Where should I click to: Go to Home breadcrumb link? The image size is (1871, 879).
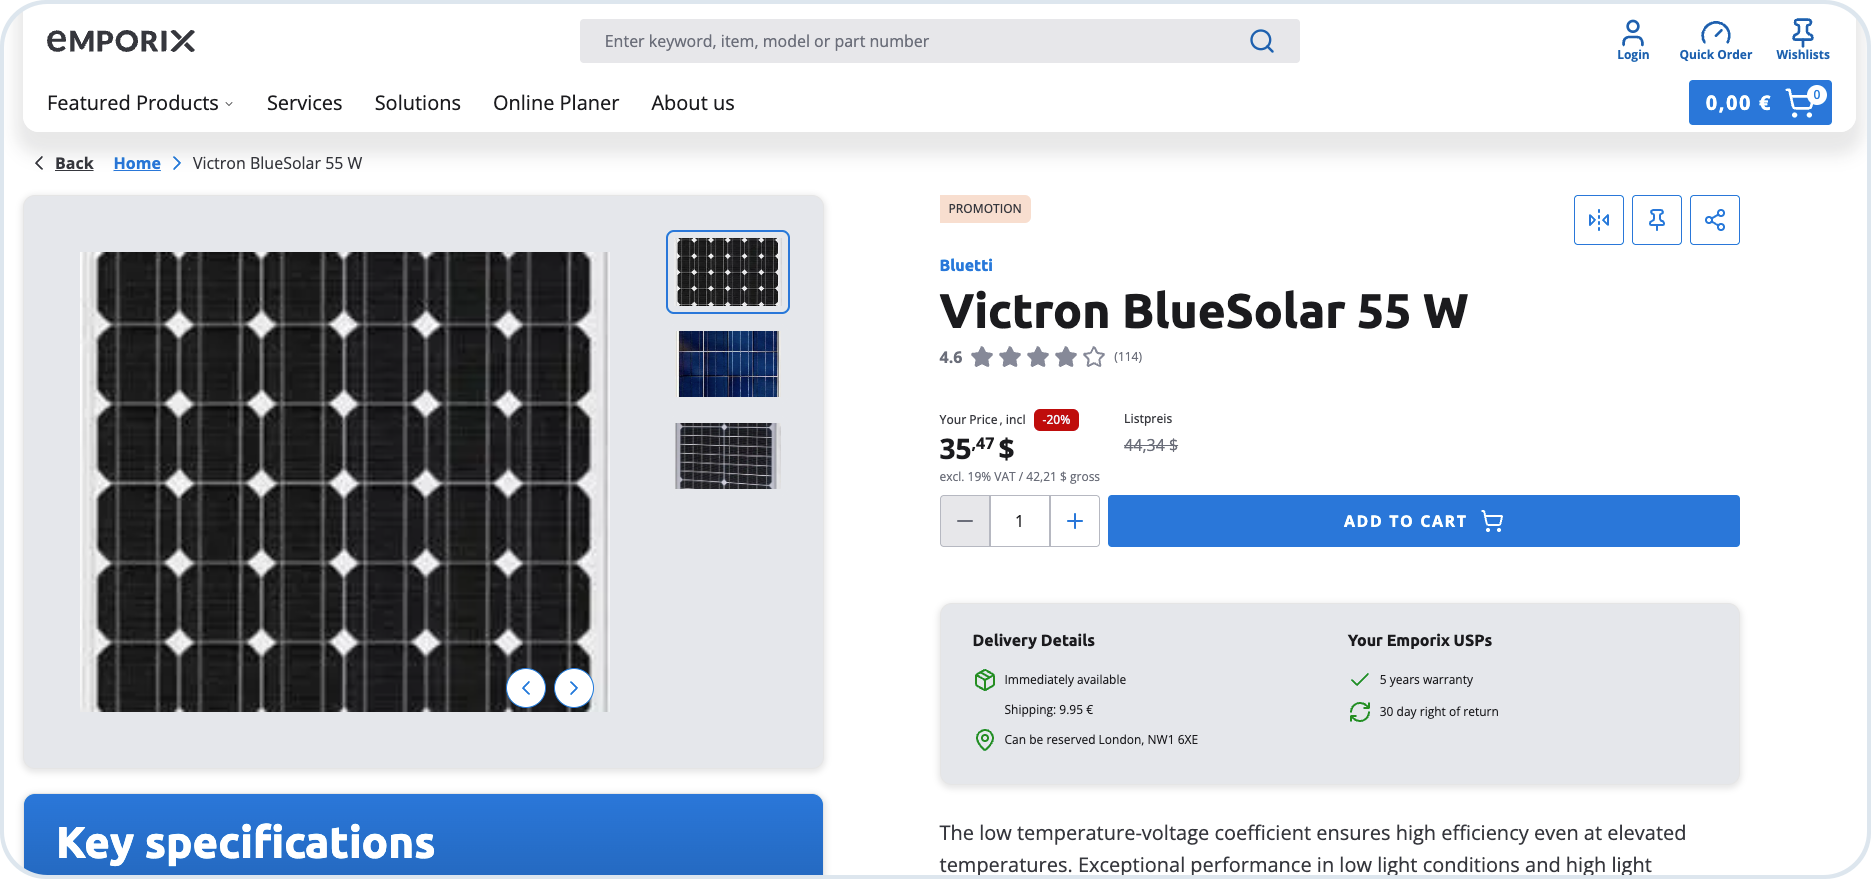(x=137, y=163)
